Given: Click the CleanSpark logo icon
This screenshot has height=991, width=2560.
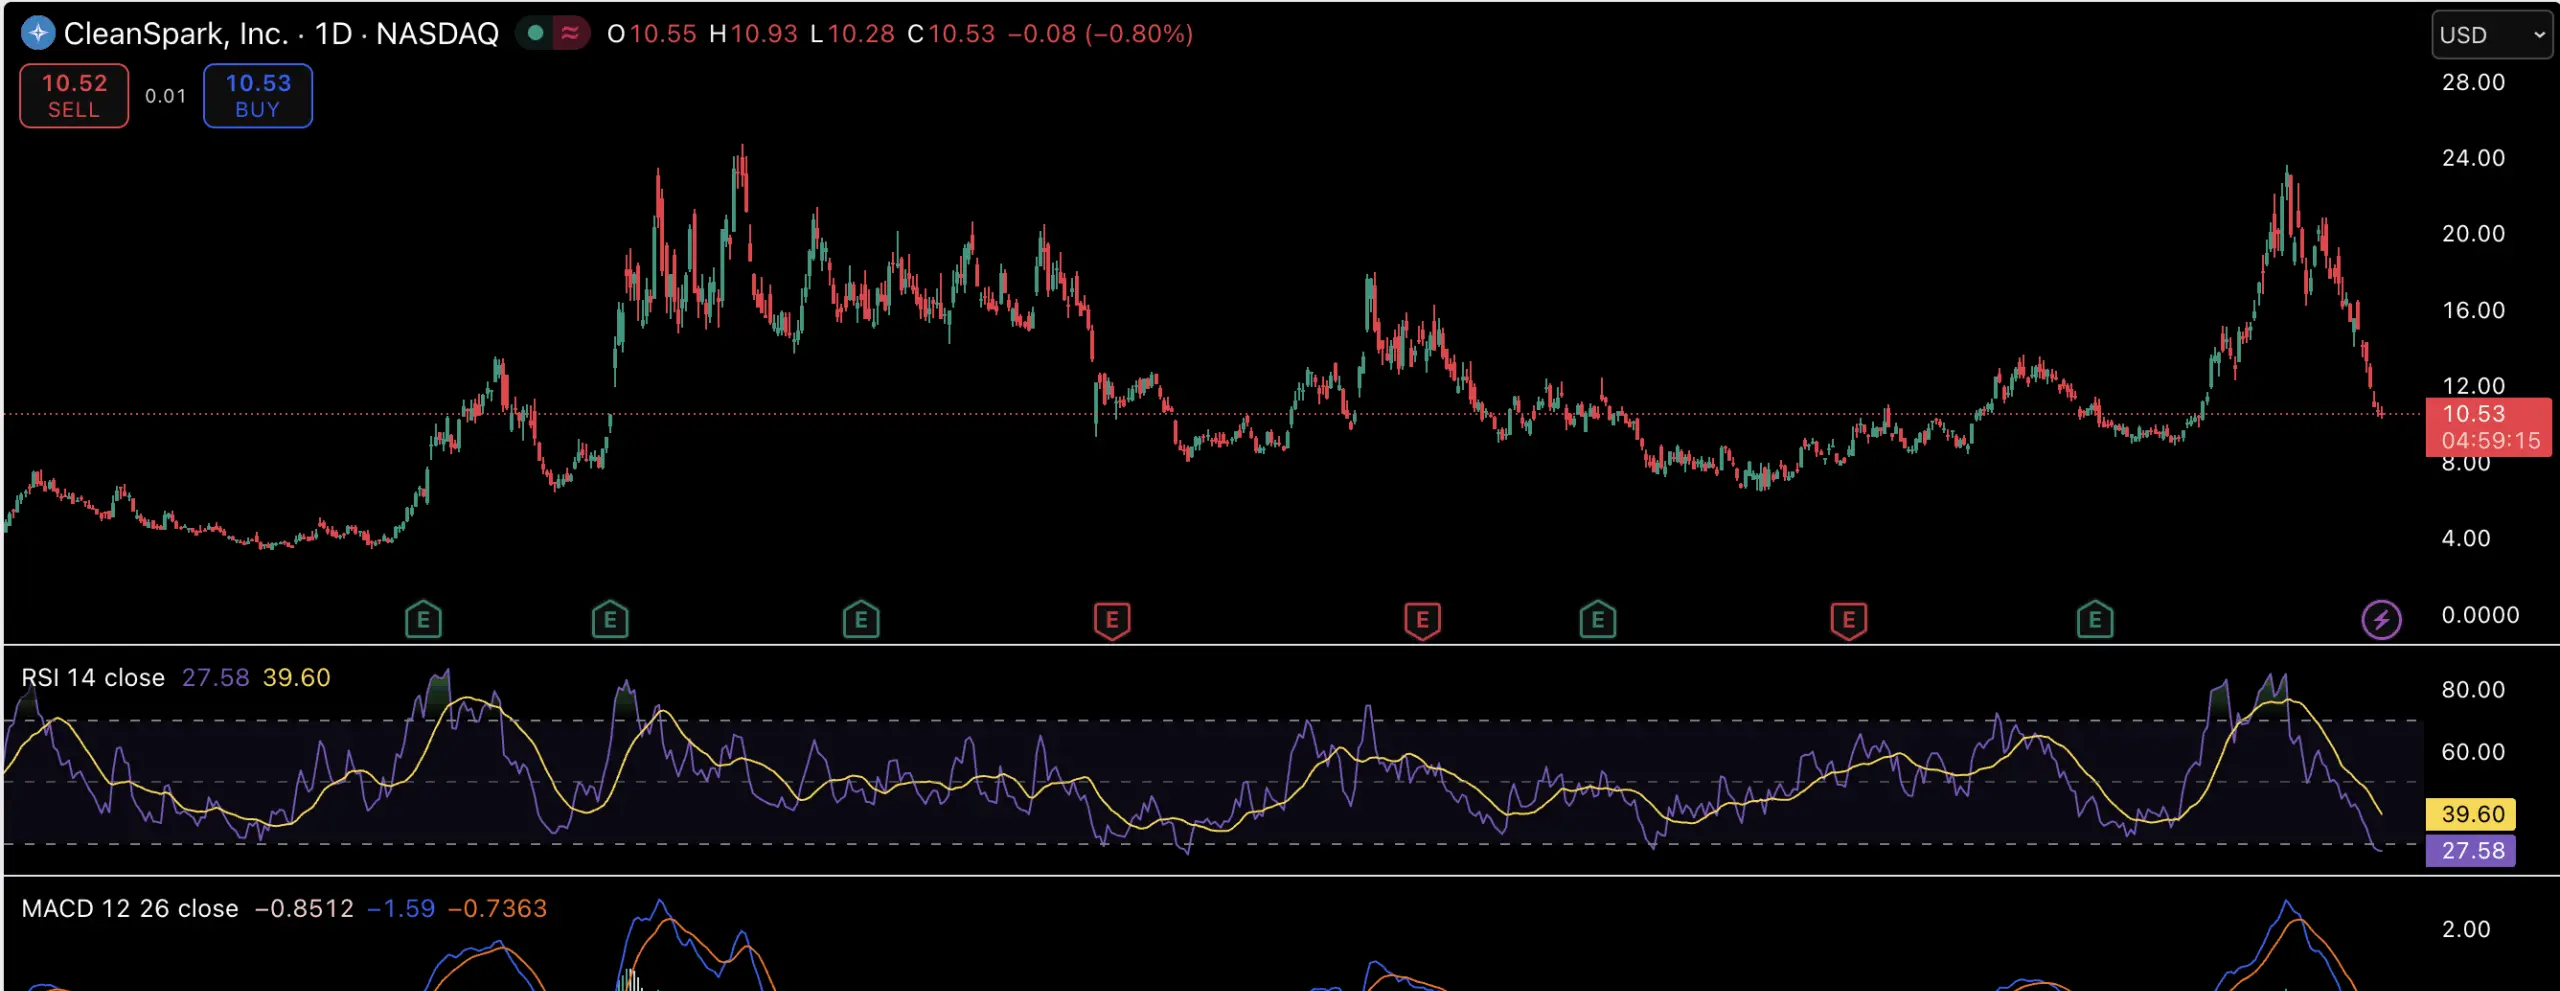Looking at the screenshot, I should point(38,33).
